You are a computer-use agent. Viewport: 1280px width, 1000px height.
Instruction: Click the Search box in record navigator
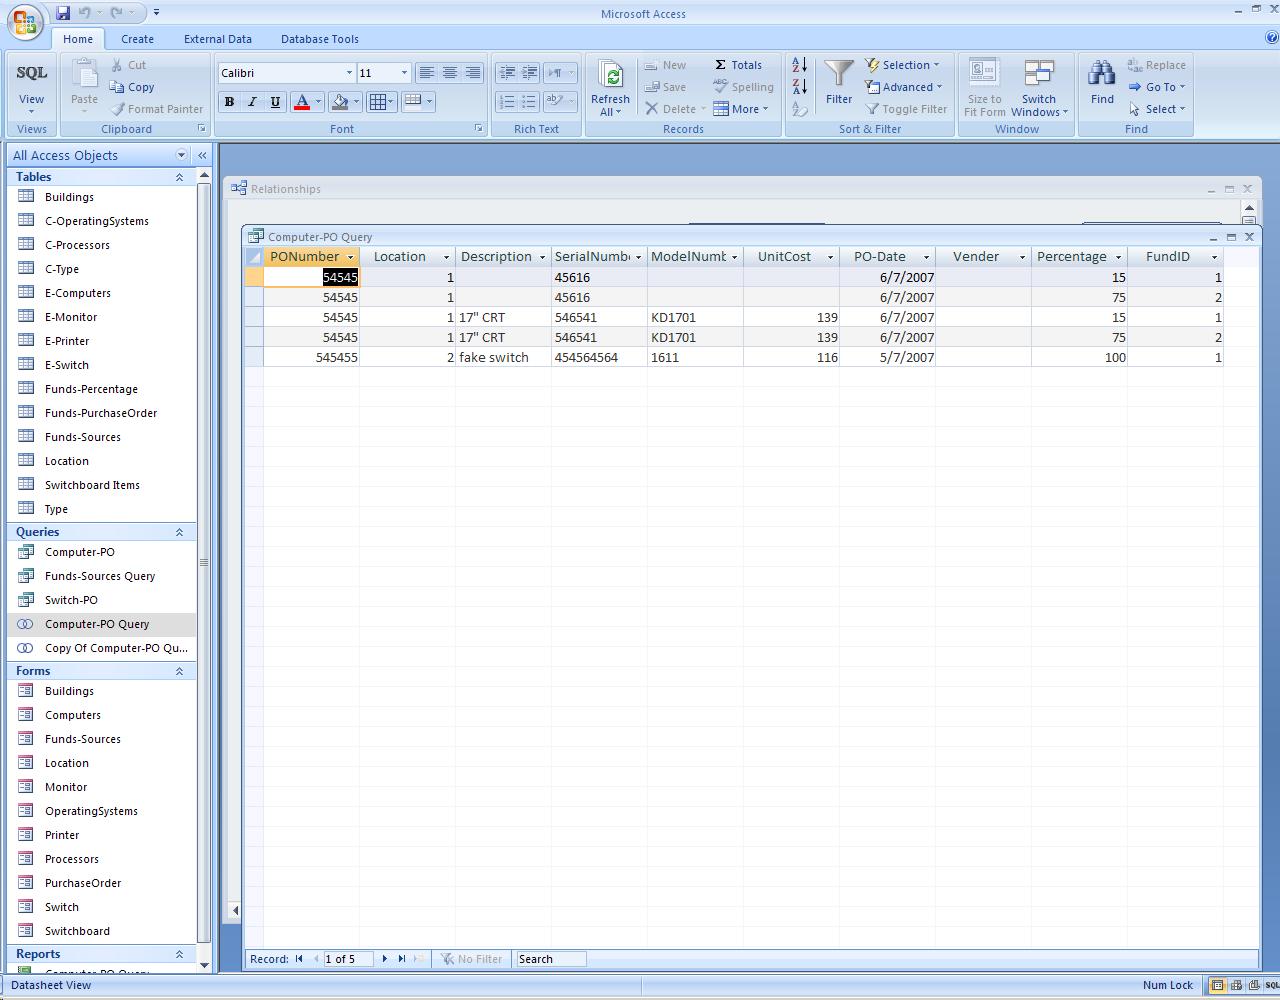coord(550,959)
